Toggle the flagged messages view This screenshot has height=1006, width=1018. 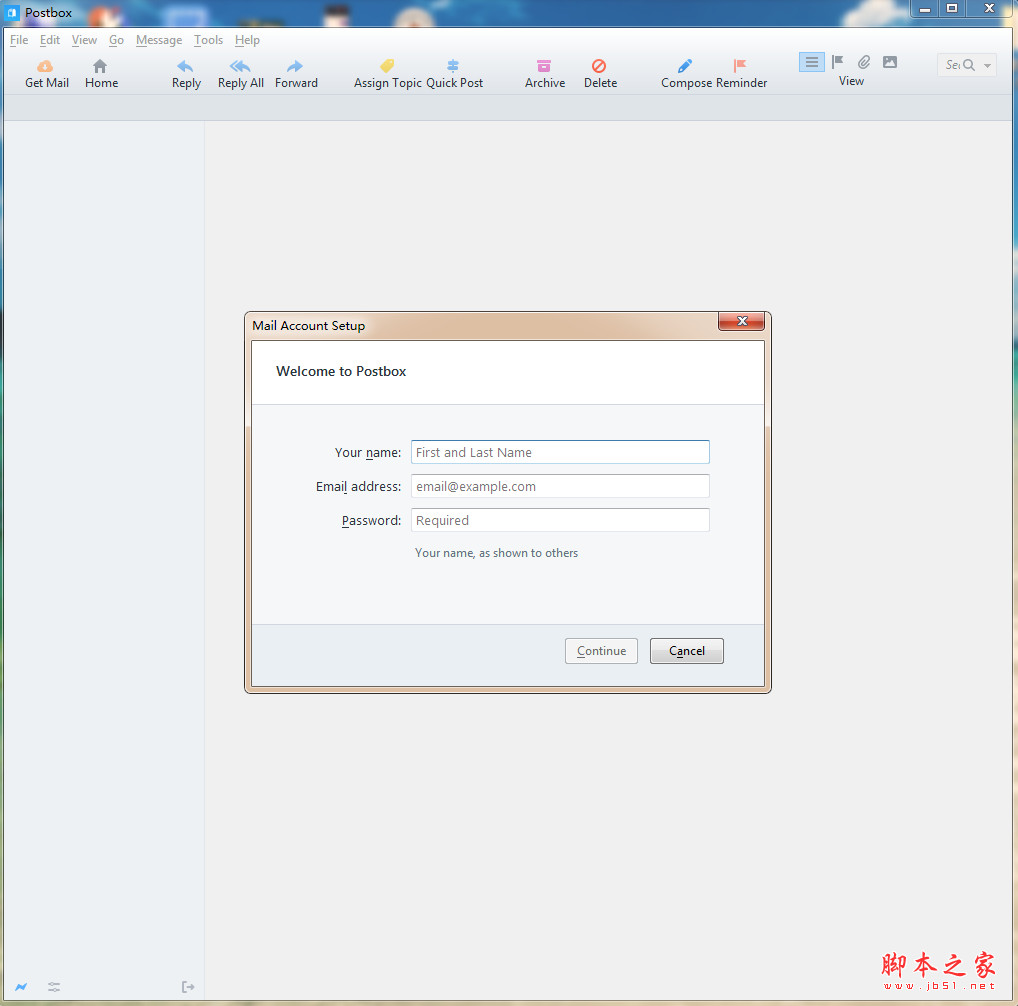point(838,62)
